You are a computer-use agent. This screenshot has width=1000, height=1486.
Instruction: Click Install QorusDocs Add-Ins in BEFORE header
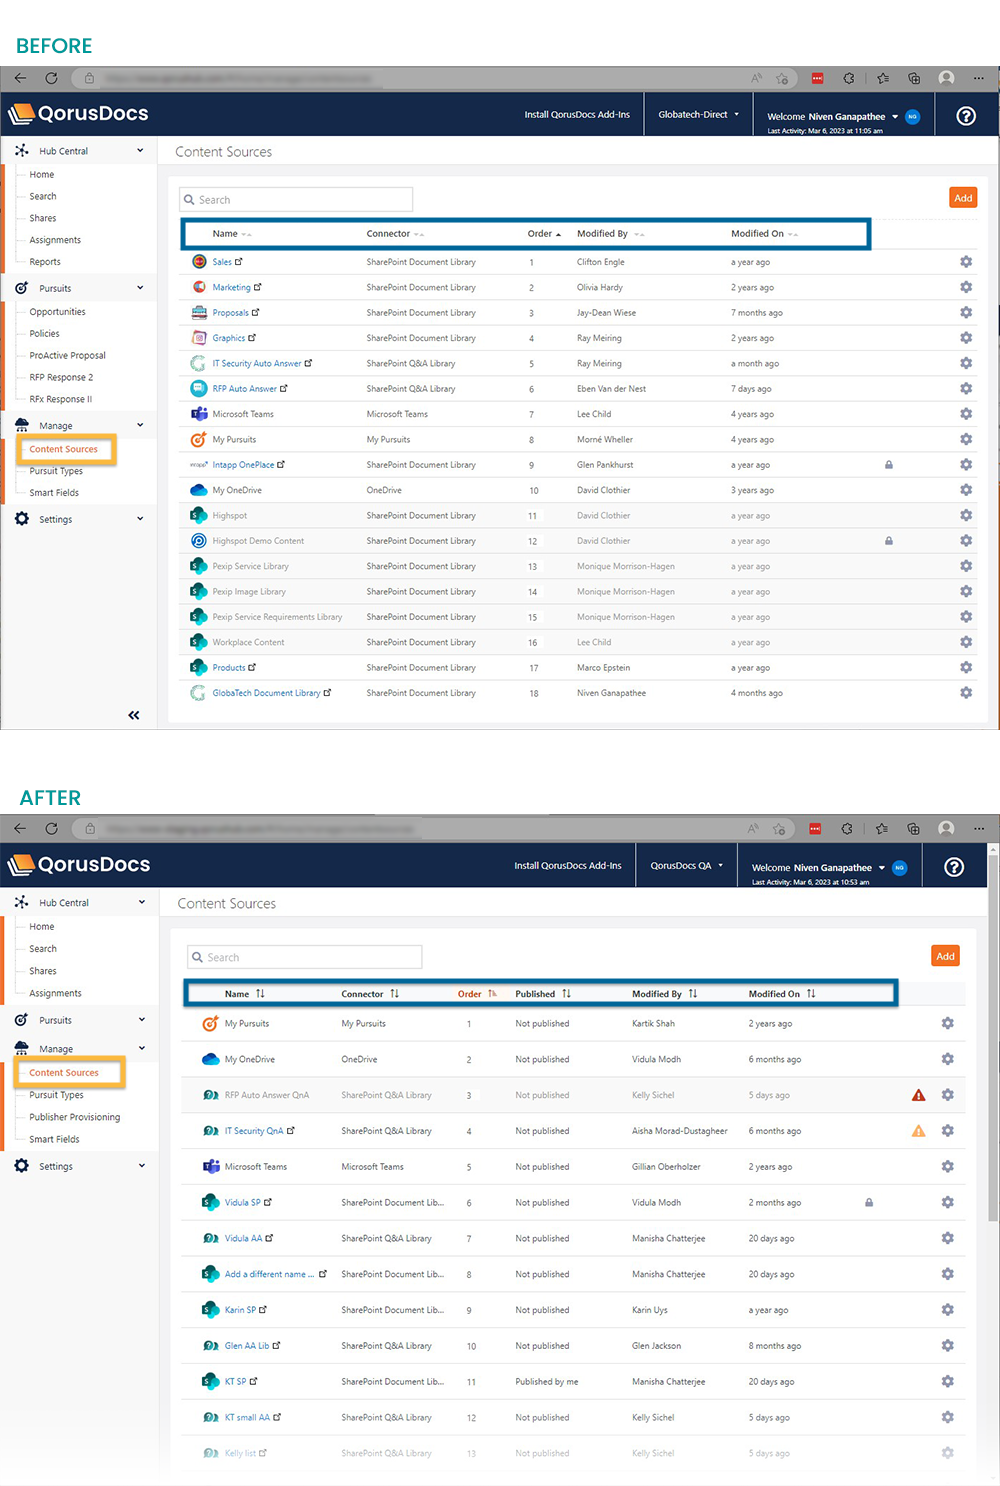pos(577,115)
